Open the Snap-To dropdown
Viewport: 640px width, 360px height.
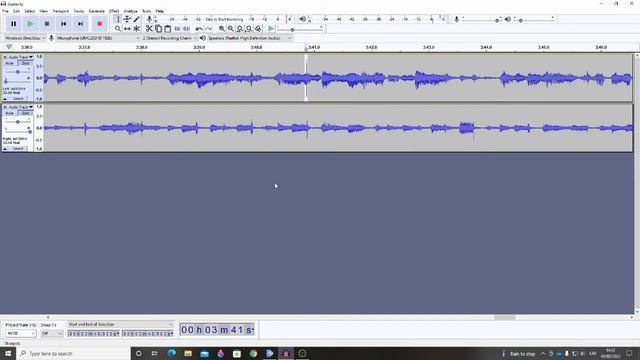52,333
